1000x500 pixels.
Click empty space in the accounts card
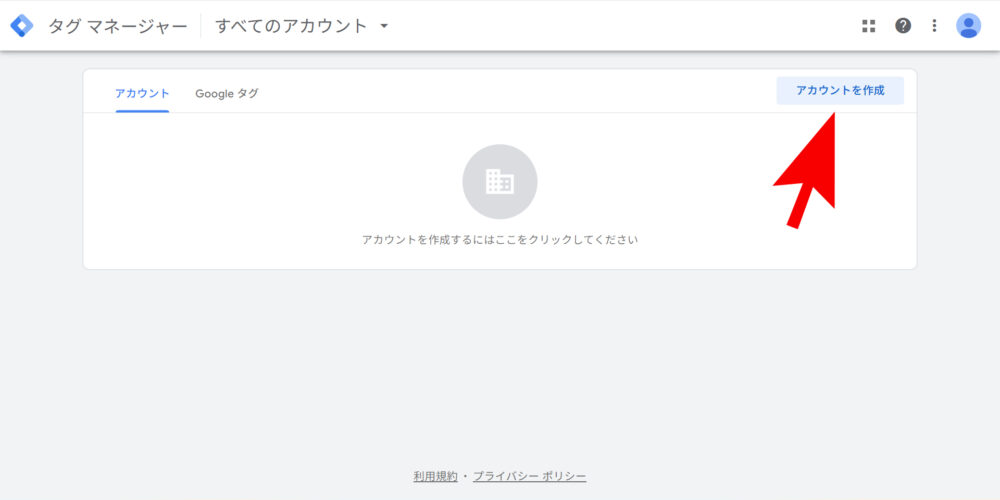click(x=250, y=190)
